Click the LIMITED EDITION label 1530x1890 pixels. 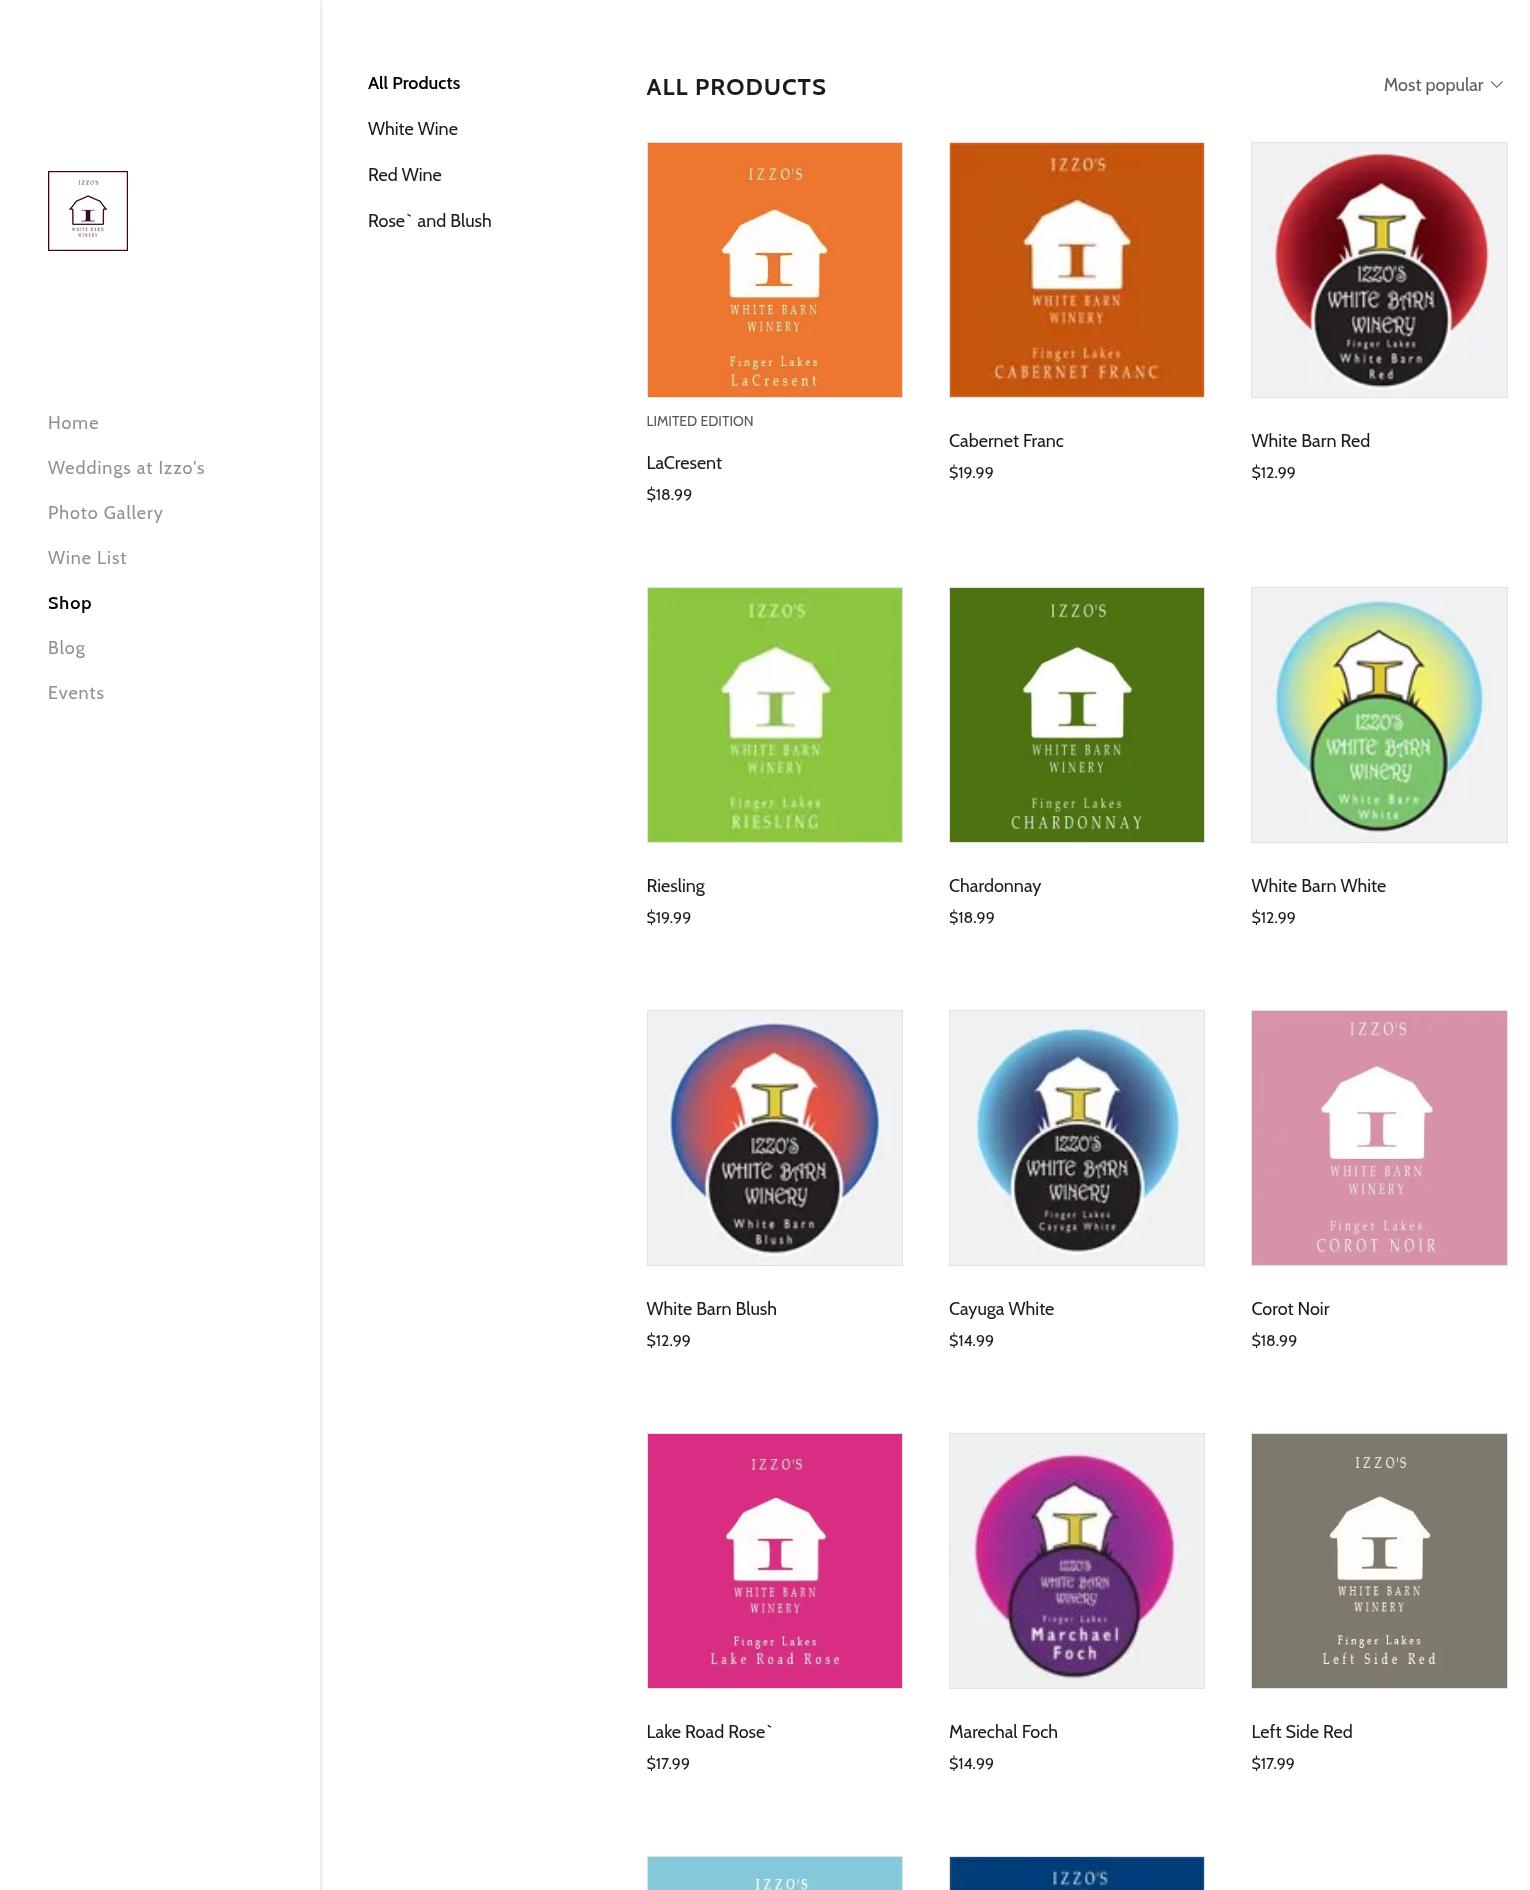[700, 421]
